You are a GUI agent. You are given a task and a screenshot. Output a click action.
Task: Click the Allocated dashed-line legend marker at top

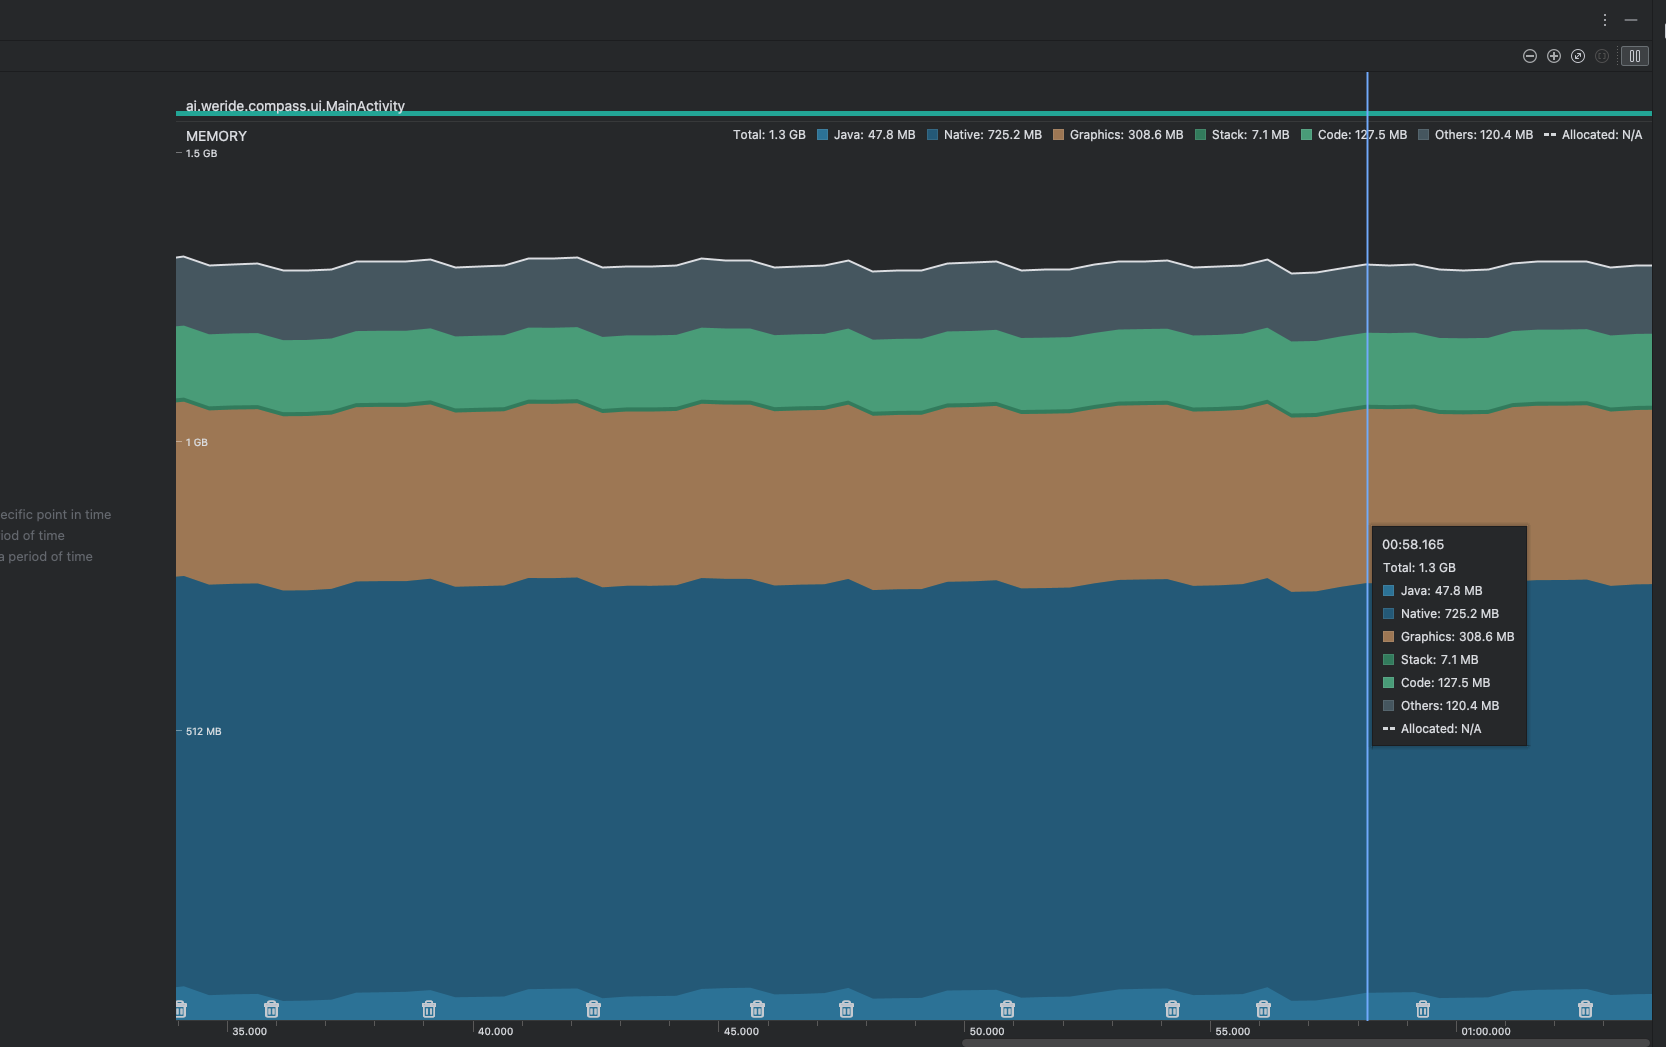(1549, 135)
